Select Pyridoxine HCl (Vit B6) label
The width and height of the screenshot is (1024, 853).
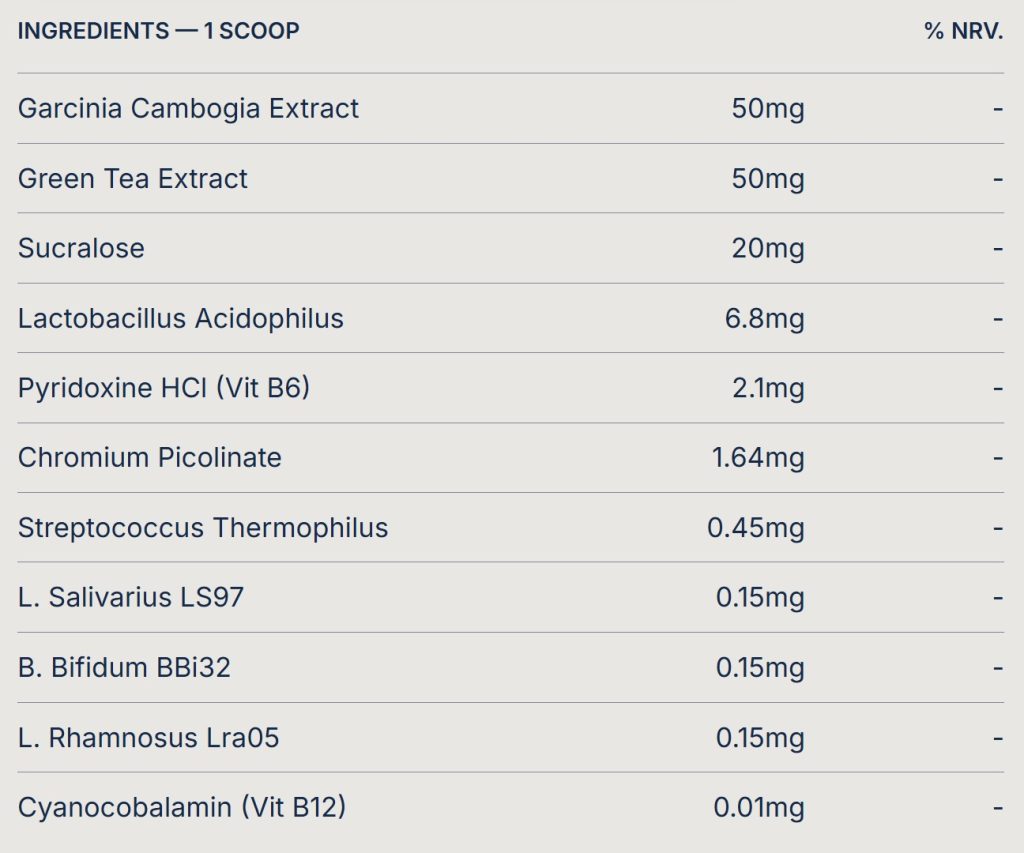163,388
